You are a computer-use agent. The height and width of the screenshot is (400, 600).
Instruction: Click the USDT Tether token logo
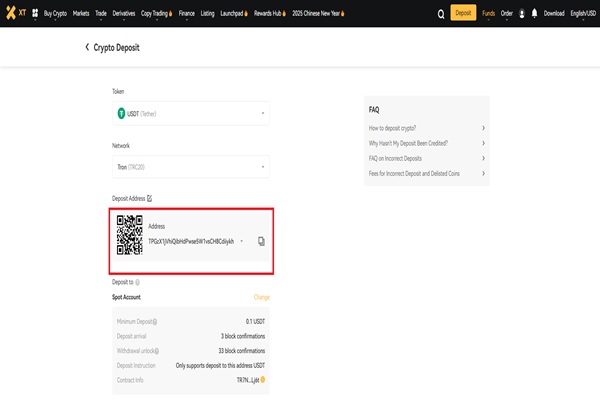[x=121, y=113]
